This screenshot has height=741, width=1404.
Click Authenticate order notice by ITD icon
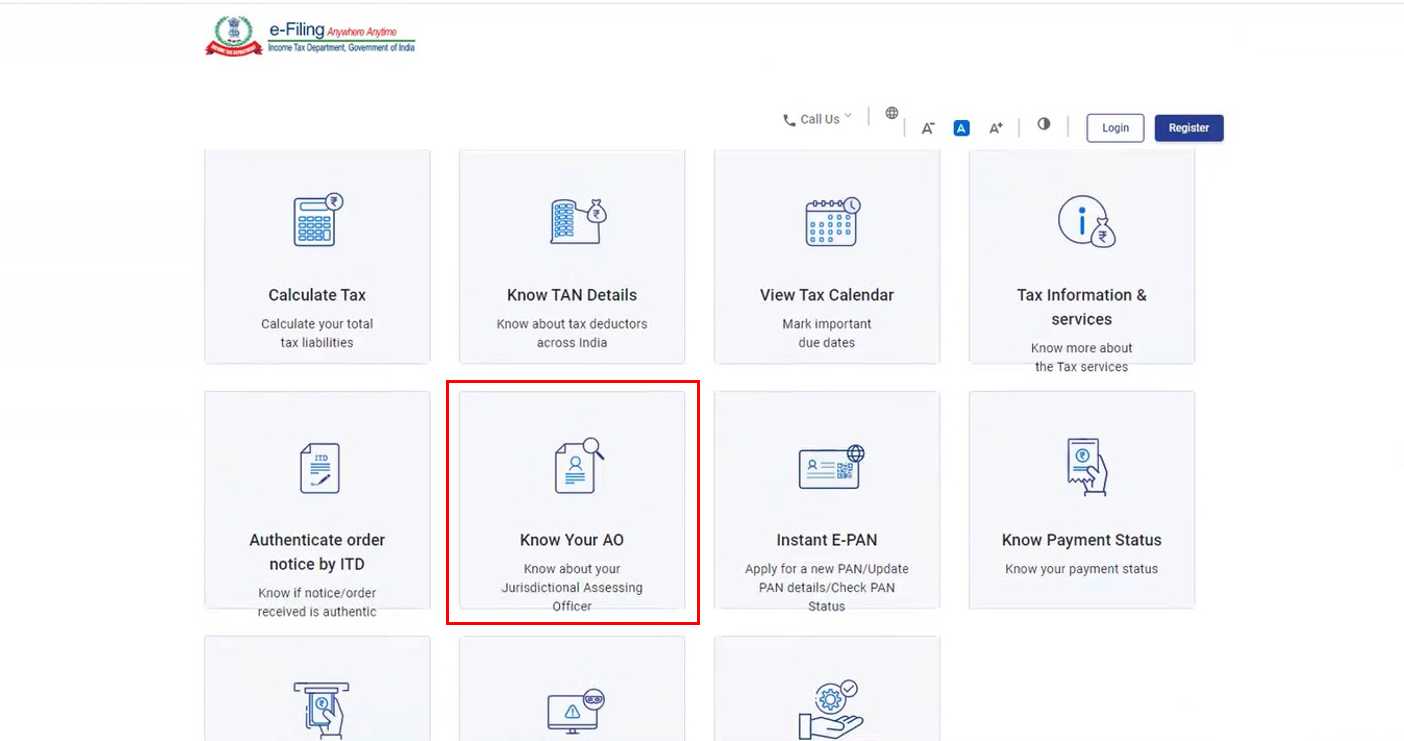317,467
